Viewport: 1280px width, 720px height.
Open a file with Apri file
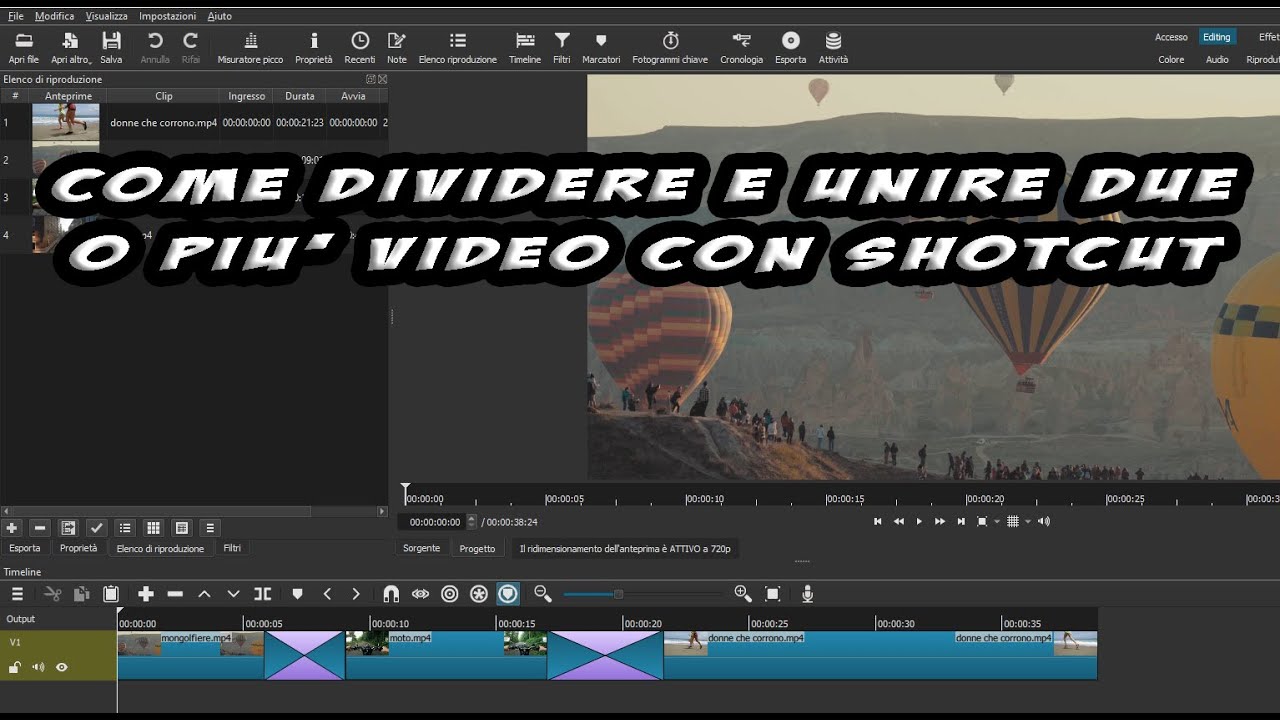click(24, 47)
